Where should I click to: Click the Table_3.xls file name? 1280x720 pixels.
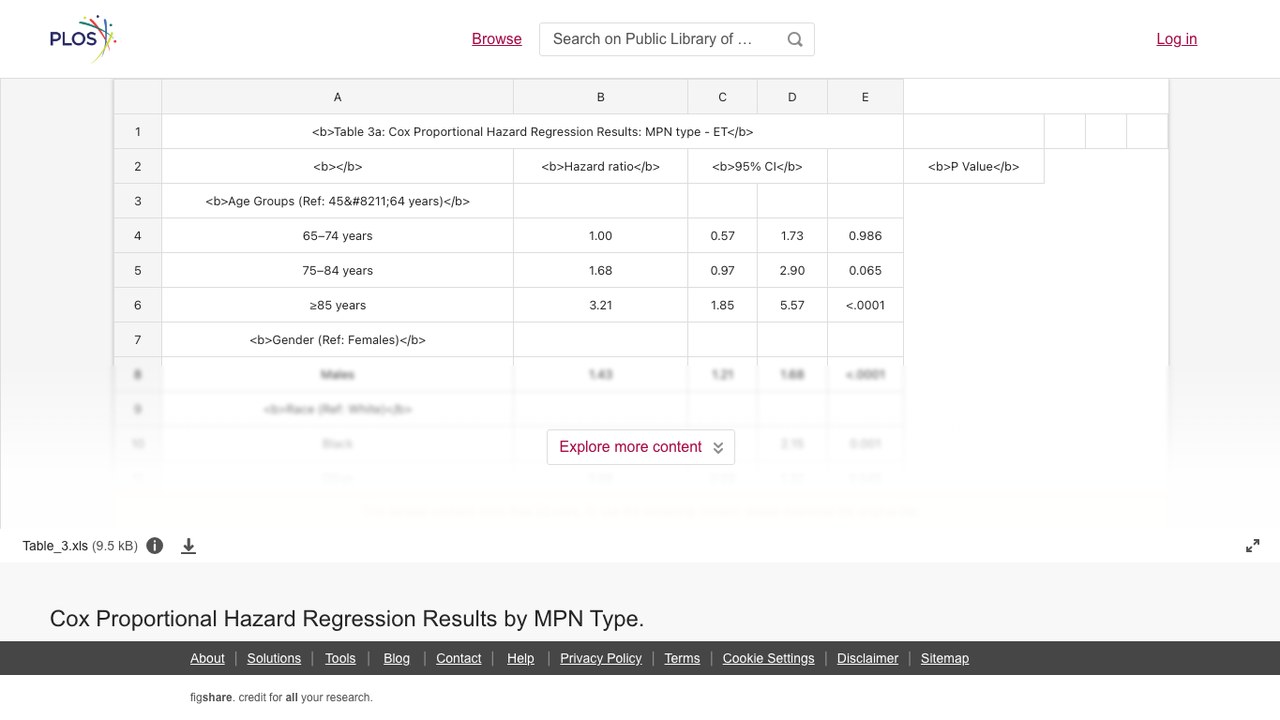(x=55, y=546)
